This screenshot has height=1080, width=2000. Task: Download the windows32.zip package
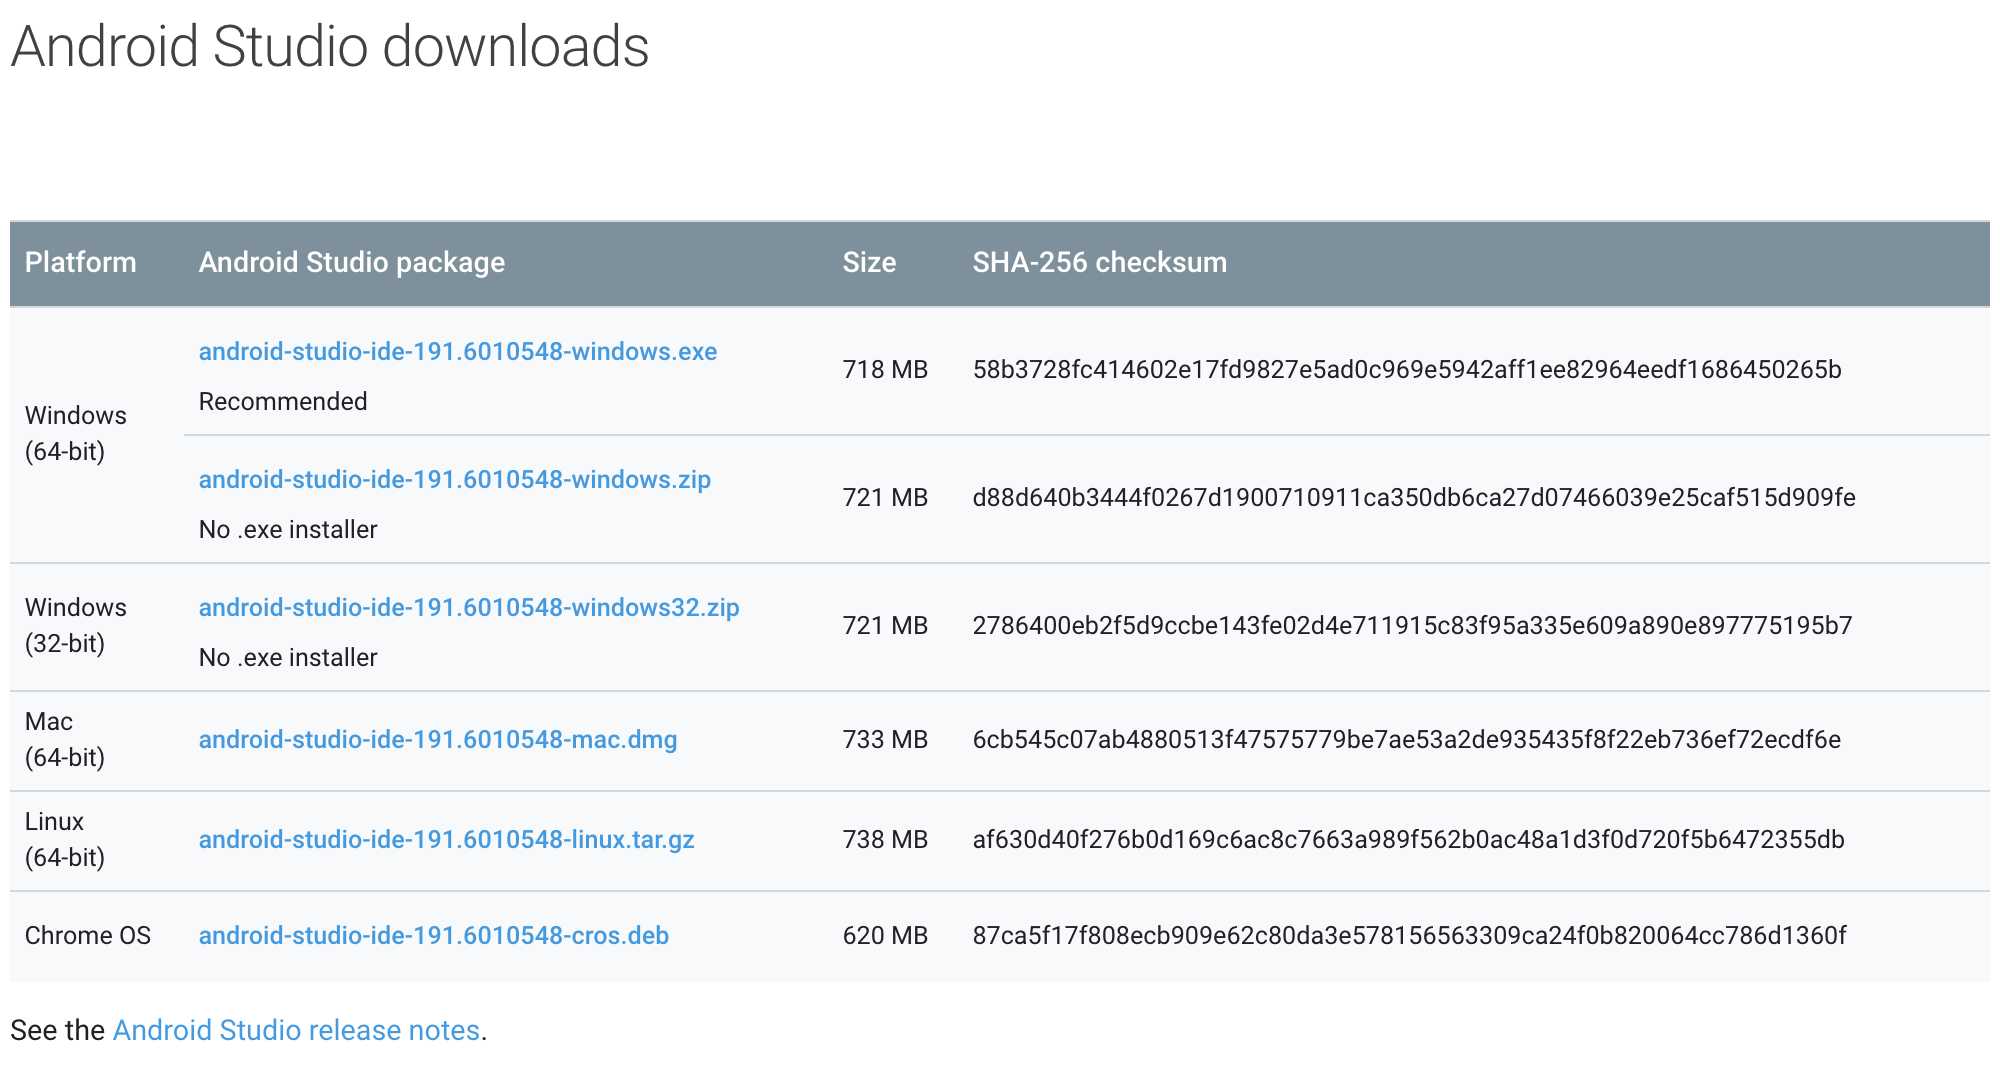469,608
